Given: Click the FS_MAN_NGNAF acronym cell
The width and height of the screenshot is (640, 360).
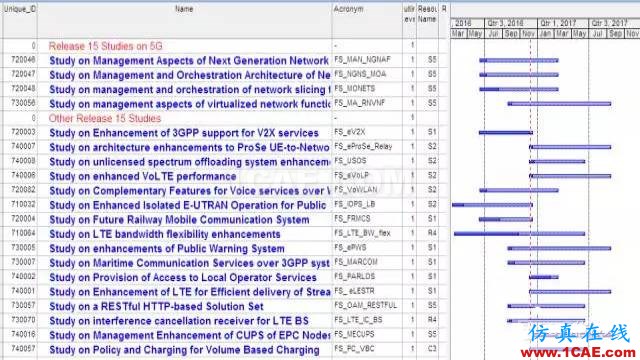Looking at the screenshot, I should click(x=362, y=60).
